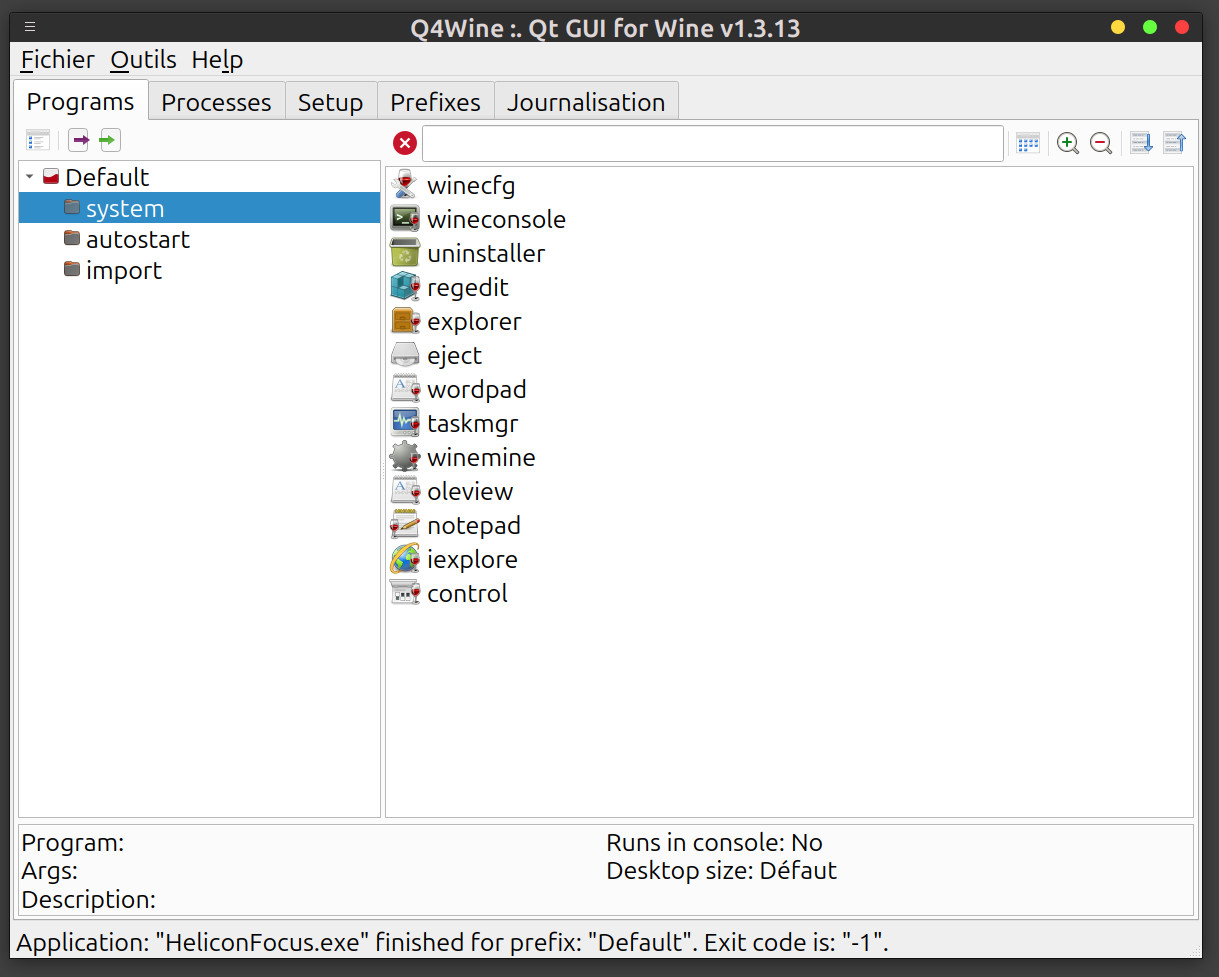Click the tree view list icon
The height and width of the screenshot is (977, 1219).
pyautogui.click(x=38, y=140)
